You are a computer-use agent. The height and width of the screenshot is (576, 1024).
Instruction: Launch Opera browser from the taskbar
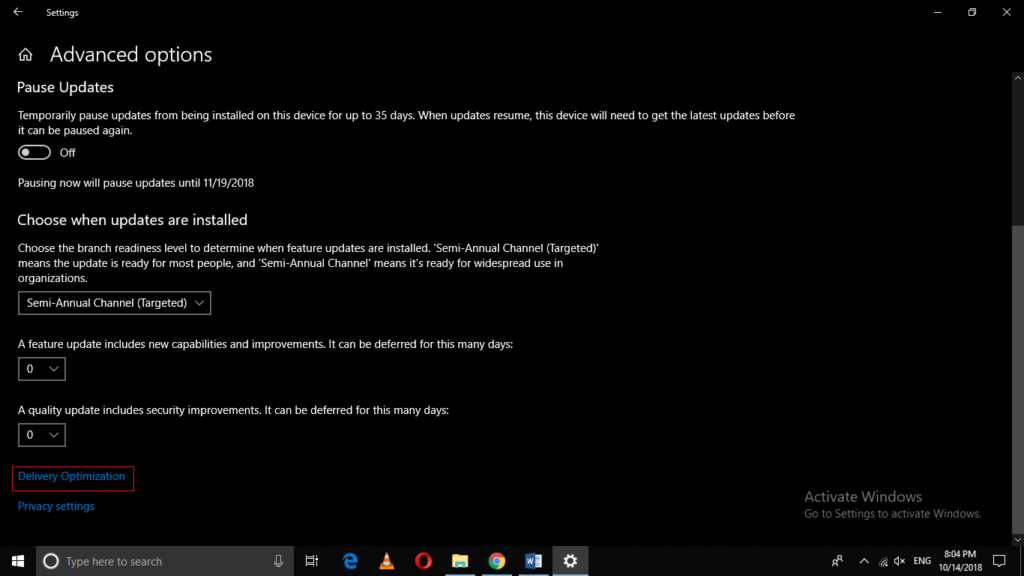(423, 561)
